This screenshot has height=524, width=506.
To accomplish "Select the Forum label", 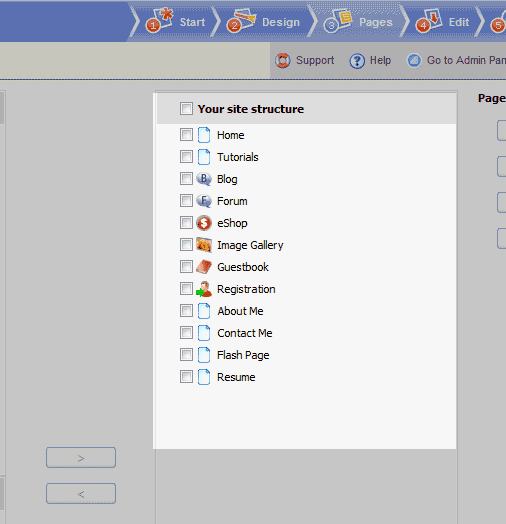I will 232,201.
